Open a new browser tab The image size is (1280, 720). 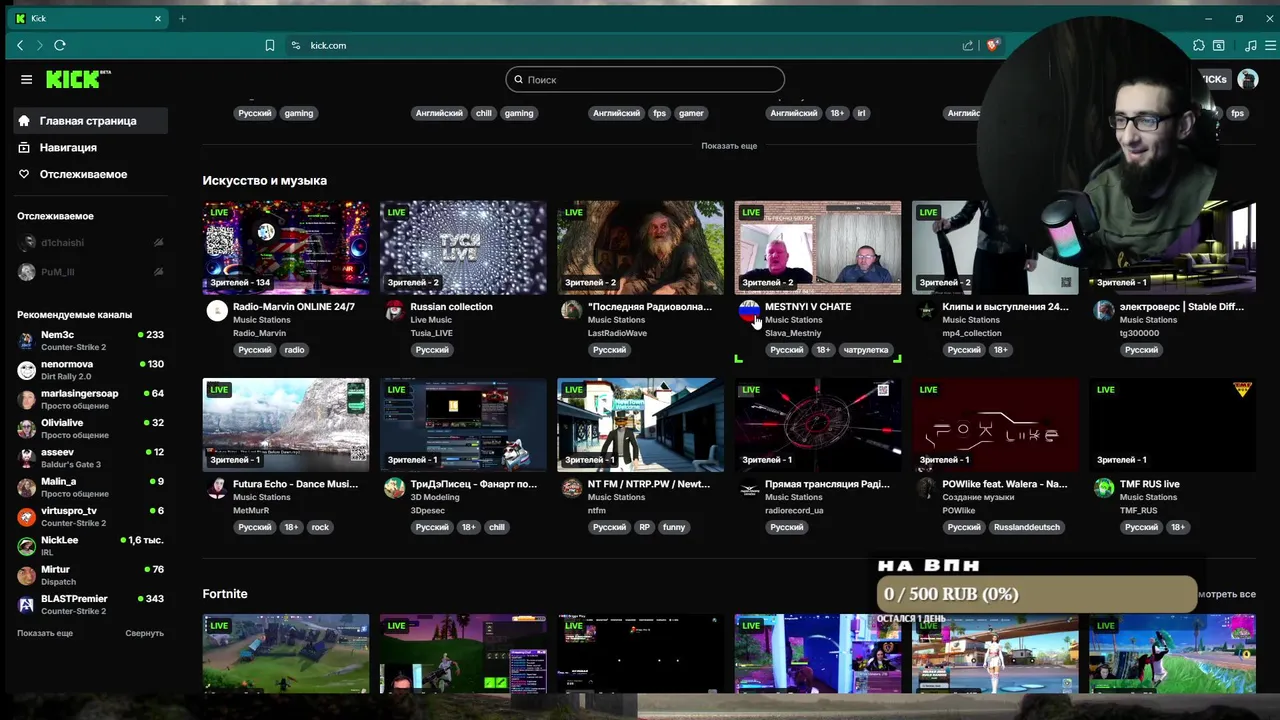pos(182,18)
